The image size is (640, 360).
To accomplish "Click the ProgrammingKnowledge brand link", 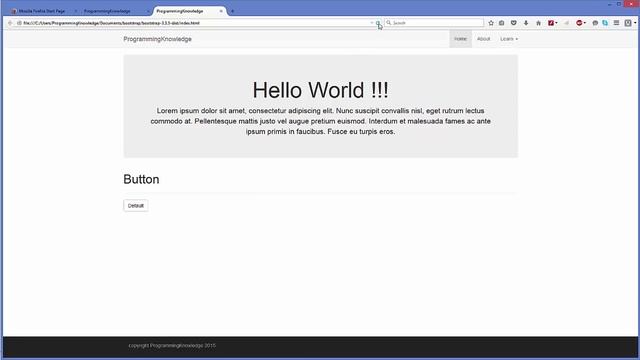I will 158,39.
